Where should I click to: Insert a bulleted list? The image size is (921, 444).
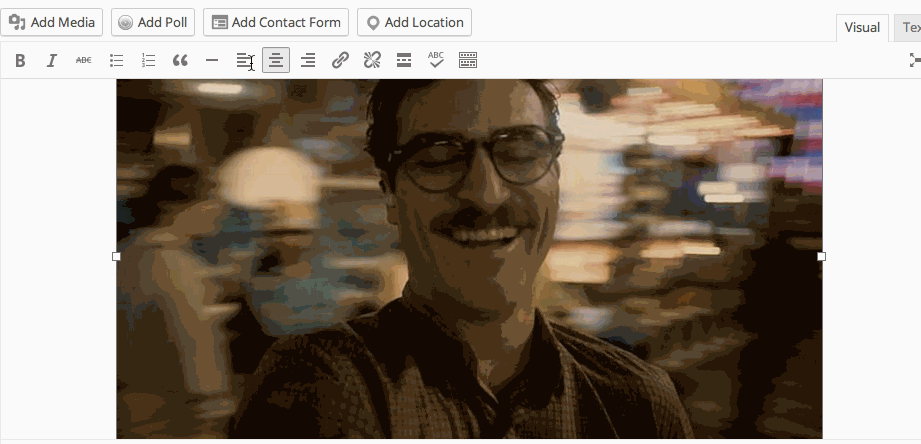coord(116,61)
